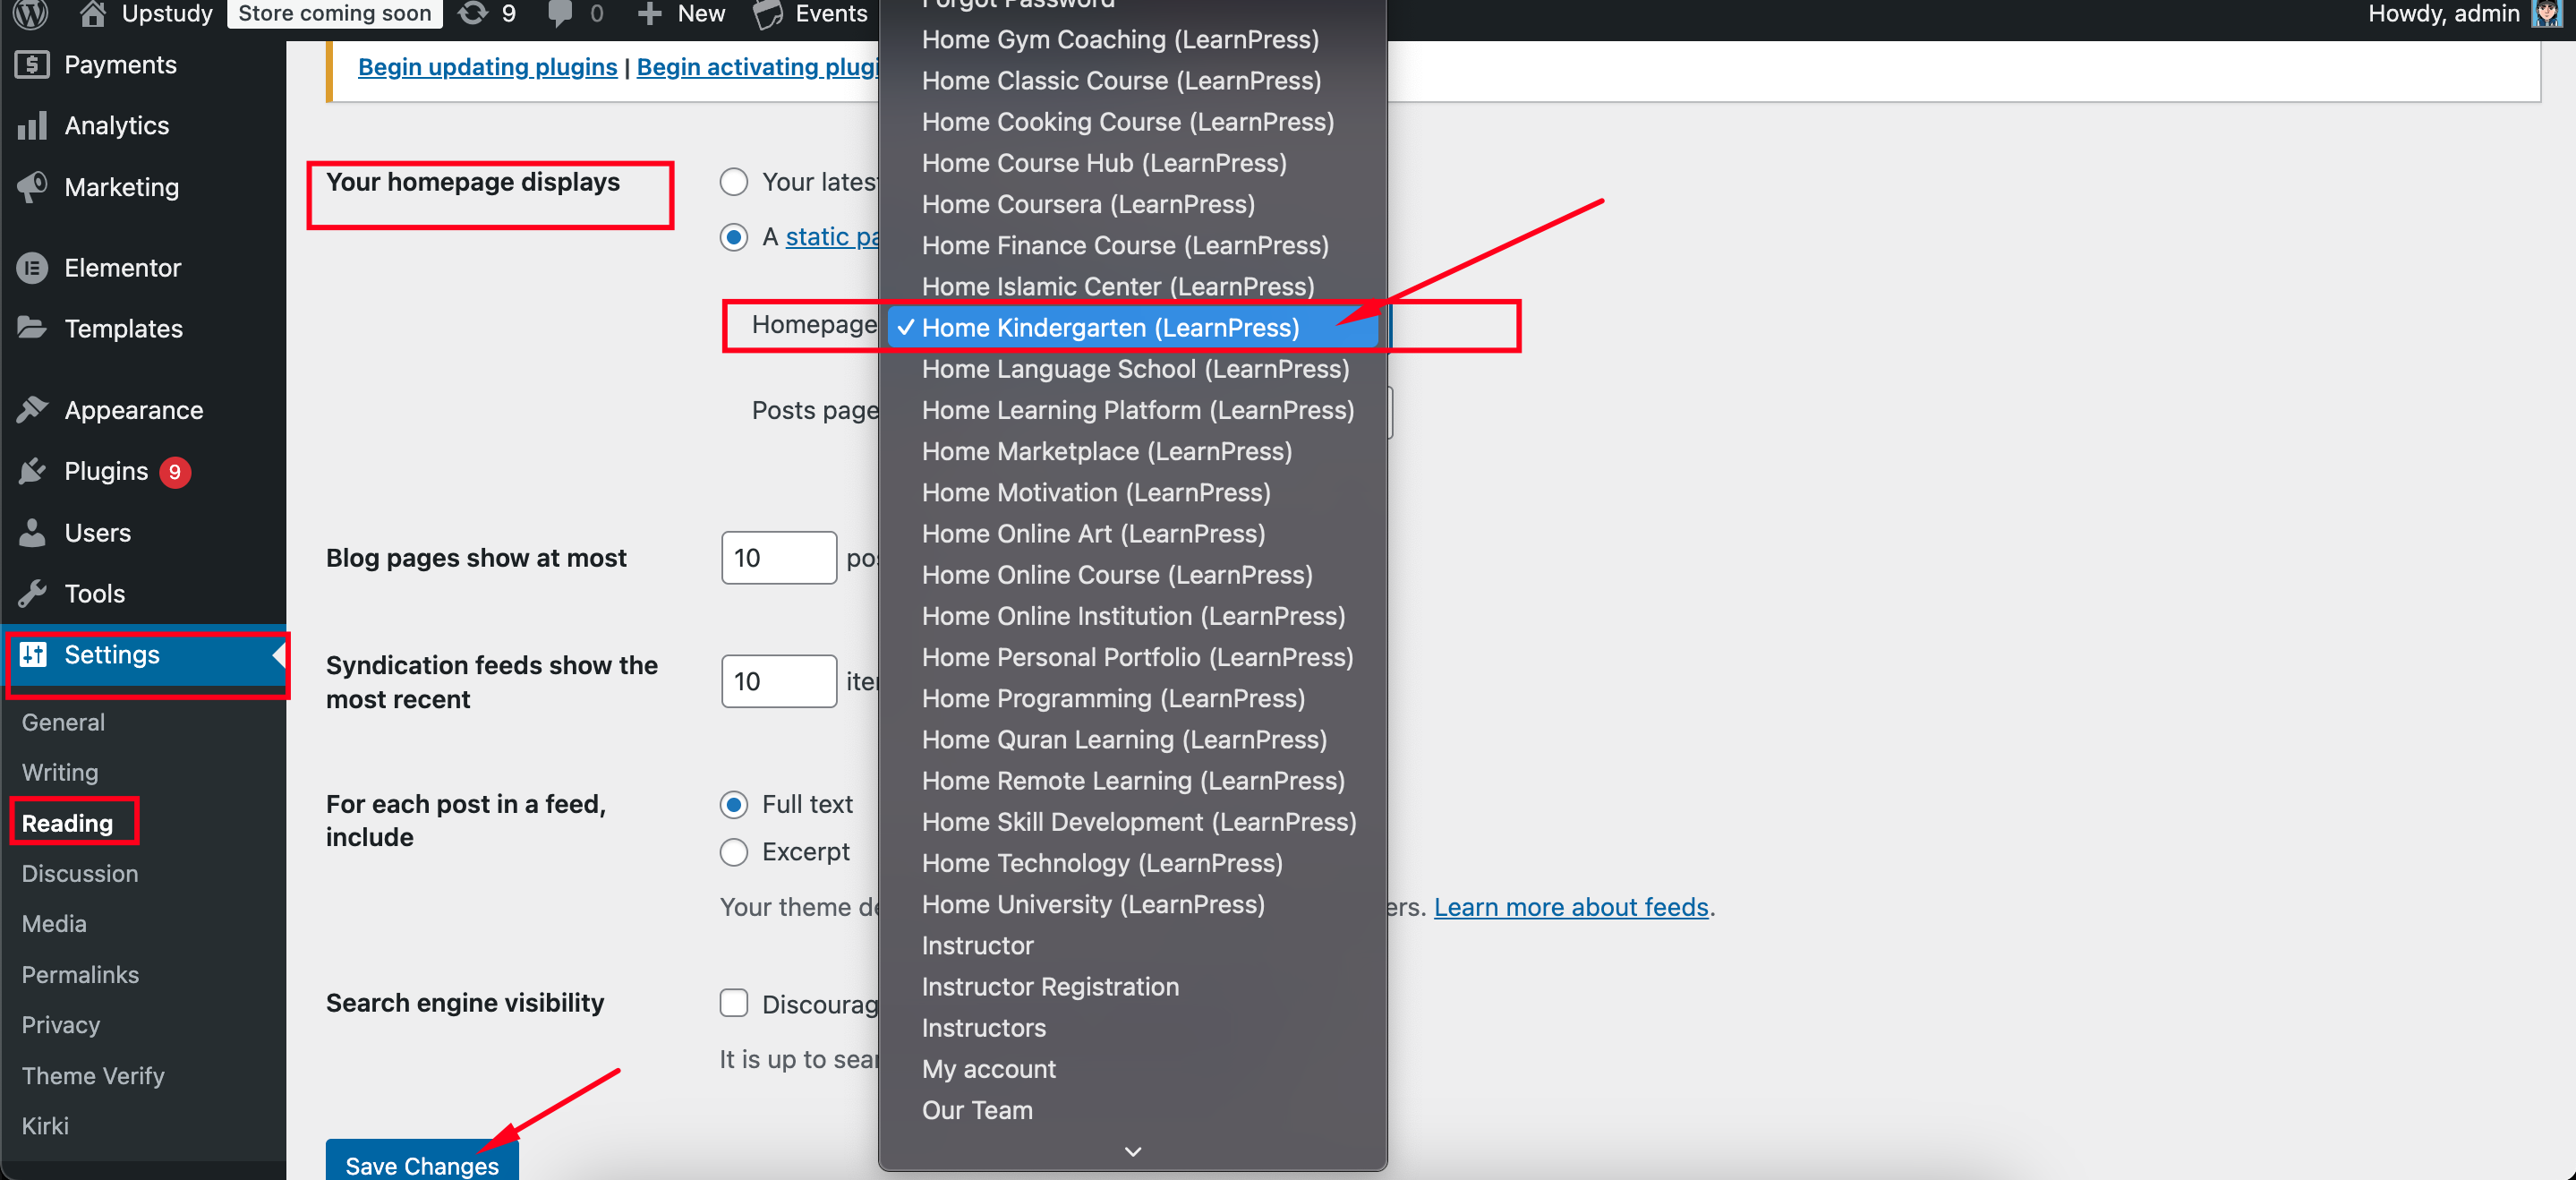The image size is (2576, 1180).
Task: Click 'Begin updating plugins' link
Action: [487, 67]
